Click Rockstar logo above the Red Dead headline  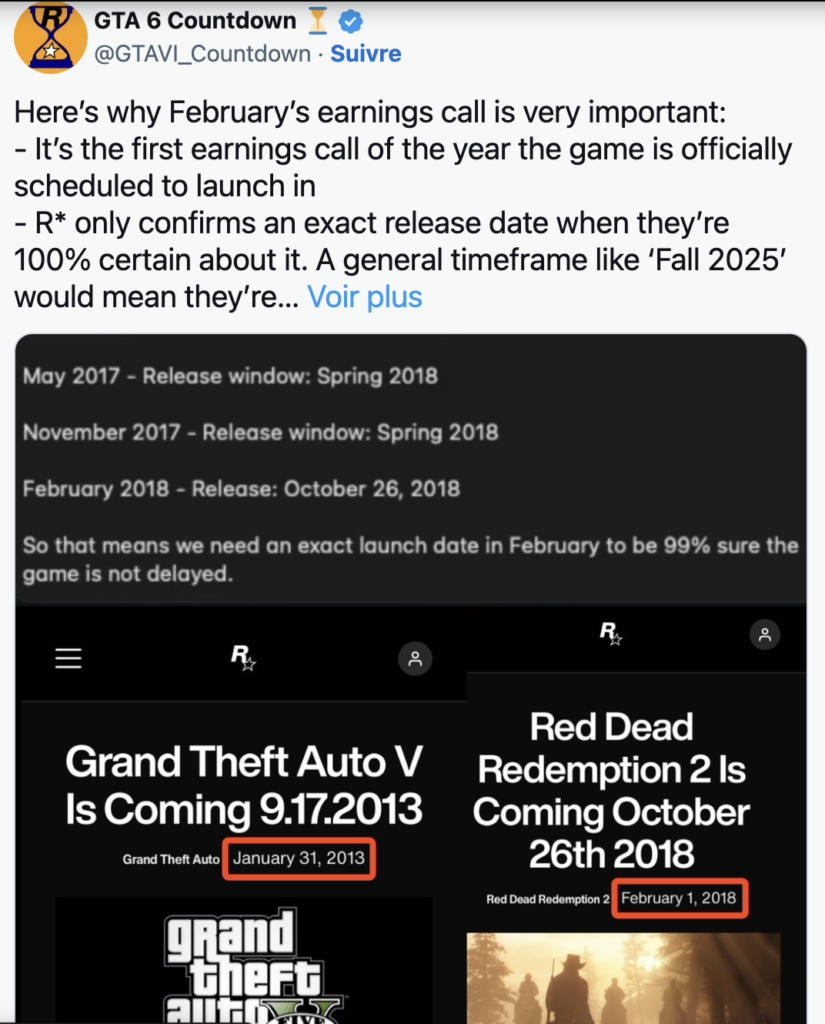(610, 633)
